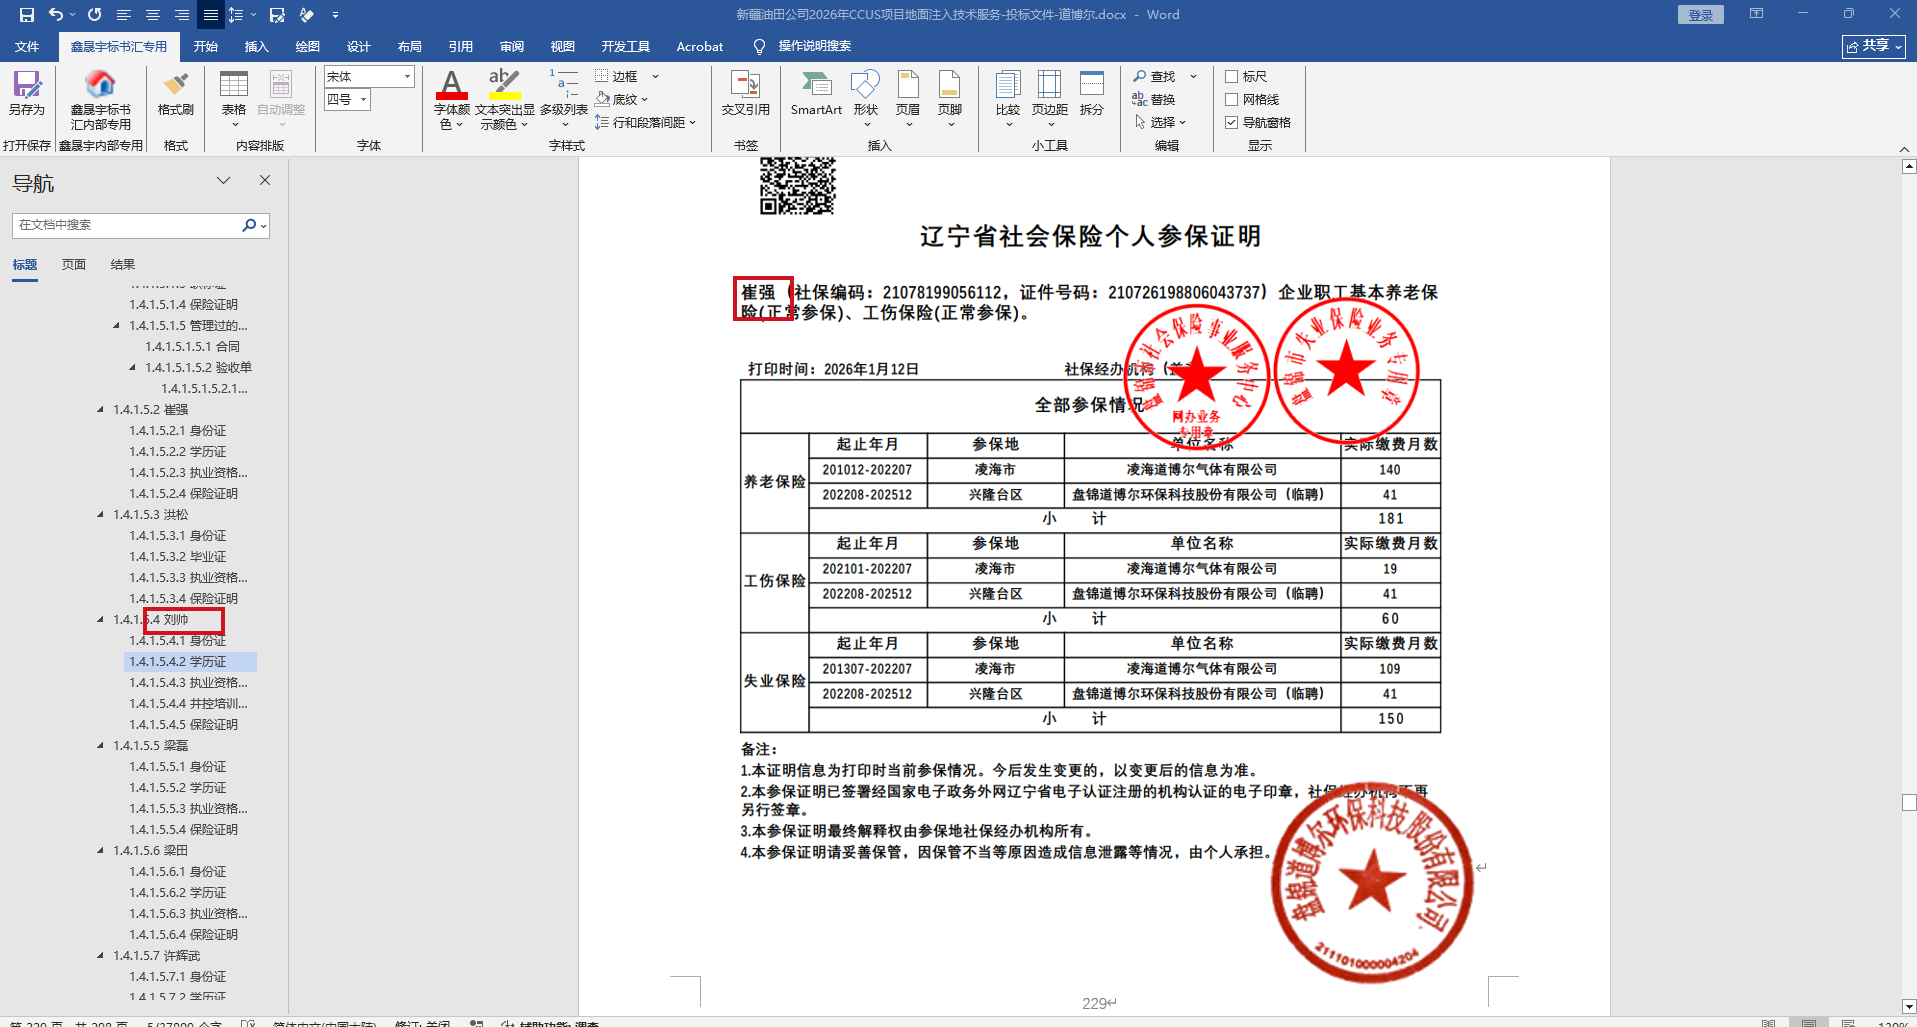Click the 拆分 split window icon
Image resolution: width=1917 pixels, height=1027 pixels.
coord(1092,94)
